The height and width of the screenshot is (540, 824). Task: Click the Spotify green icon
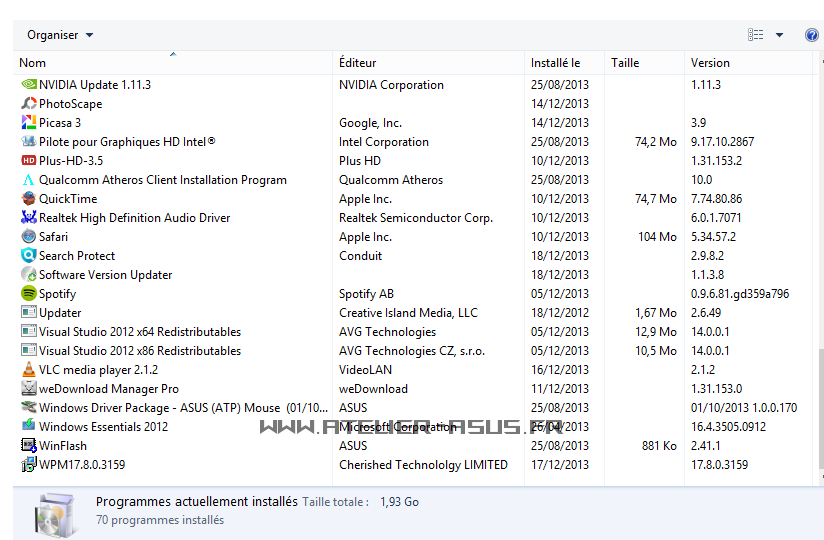pyautogui.click(x=29, y=294)
